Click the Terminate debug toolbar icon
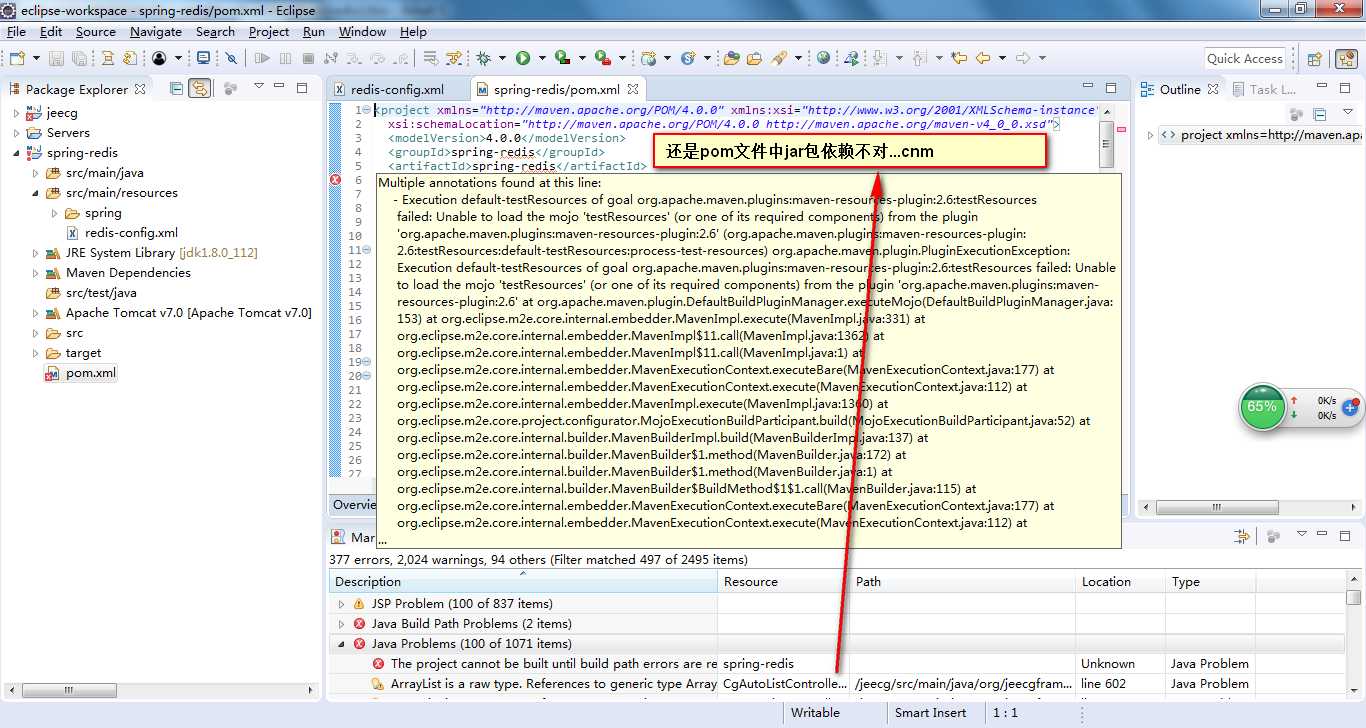The width and height of the screenshot is (1366, 728). [x=309, y=58]
